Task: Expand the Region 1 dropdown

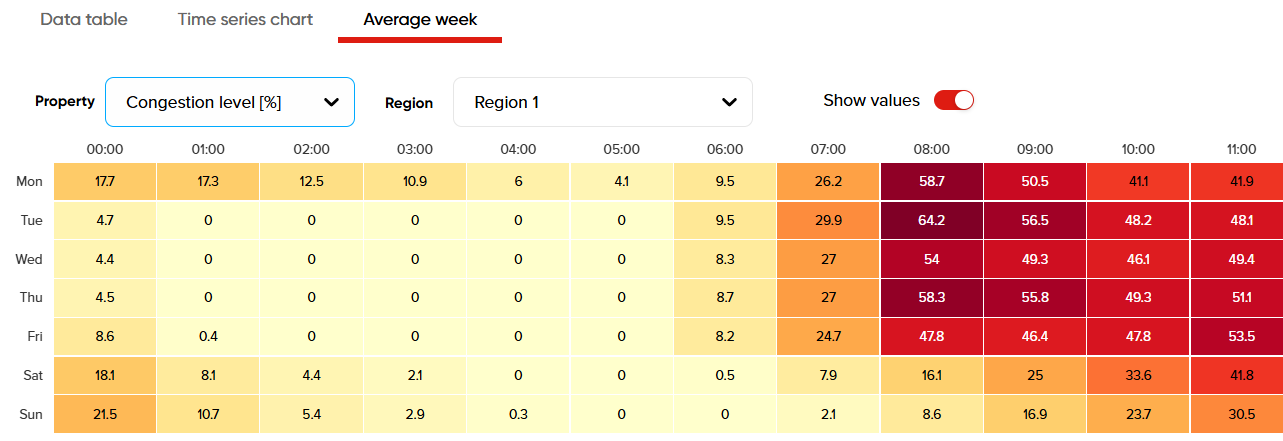Action: coord(602,102)
